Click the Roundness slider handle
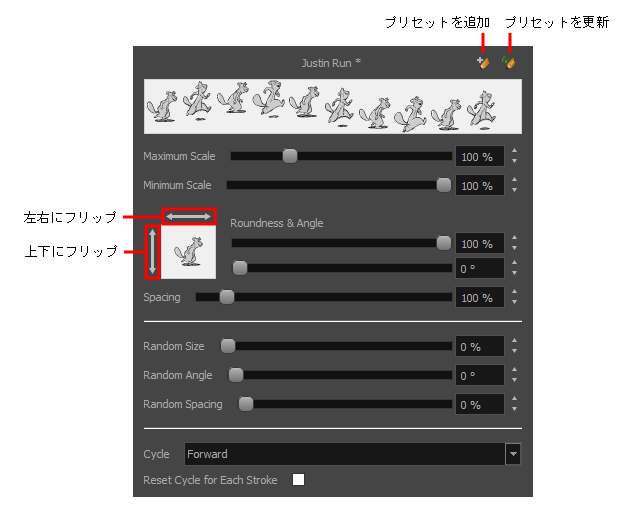Image resolution: width=635 pixels, height=507 pixels. (444, 243)
